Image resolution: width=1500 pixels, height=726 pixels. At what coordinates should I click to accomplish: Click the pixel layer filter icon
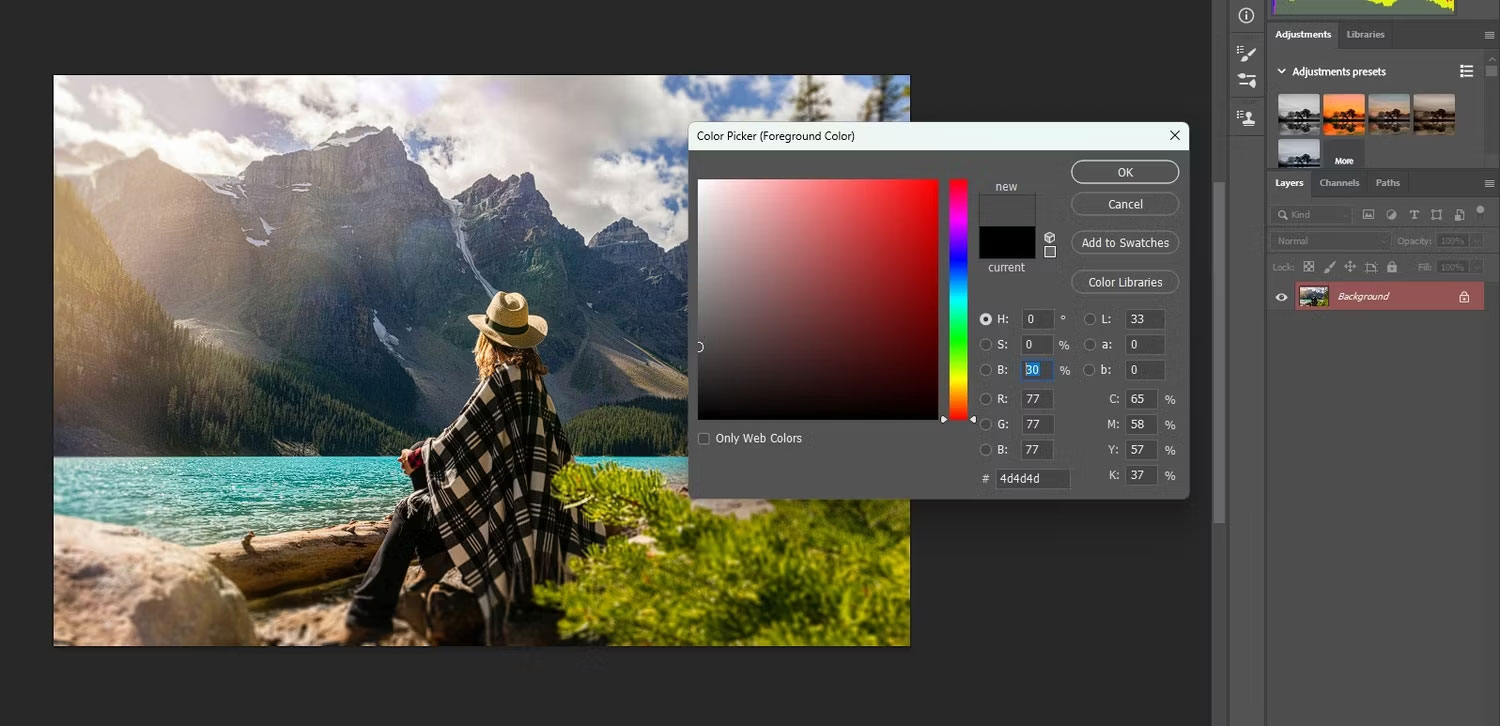(x=1368, y=215)
